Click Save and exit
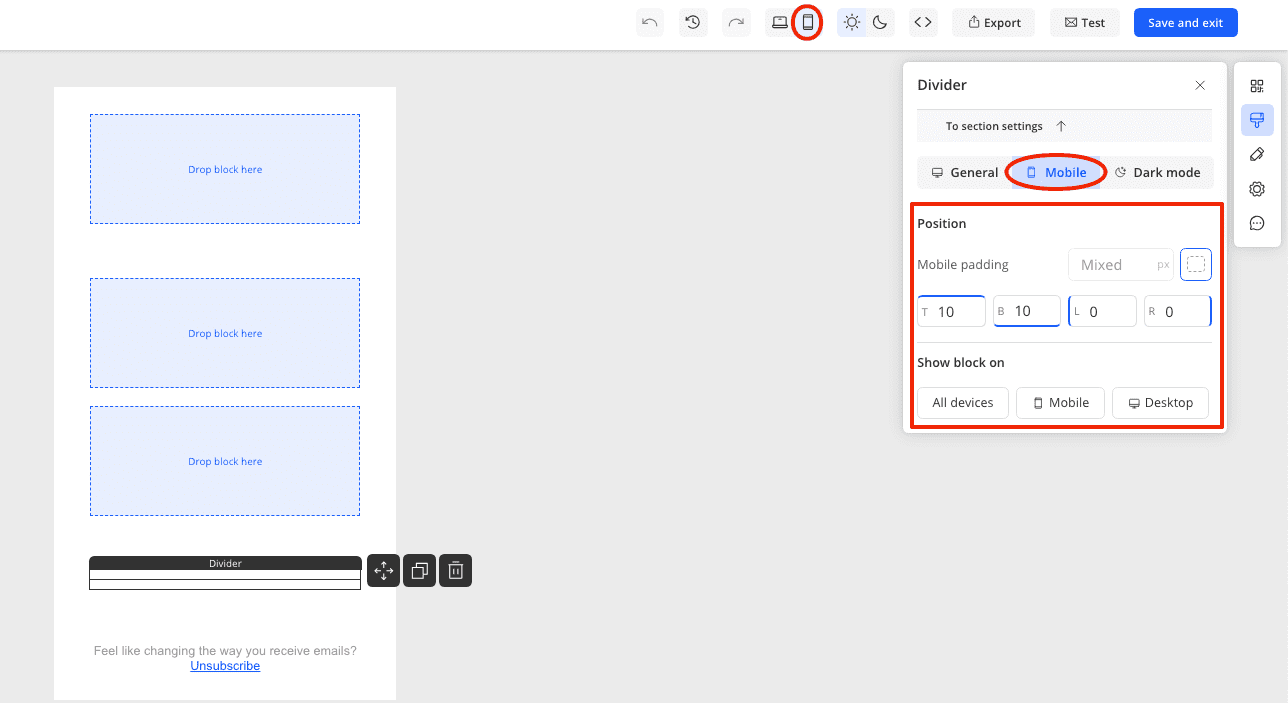 (1185, 22)
